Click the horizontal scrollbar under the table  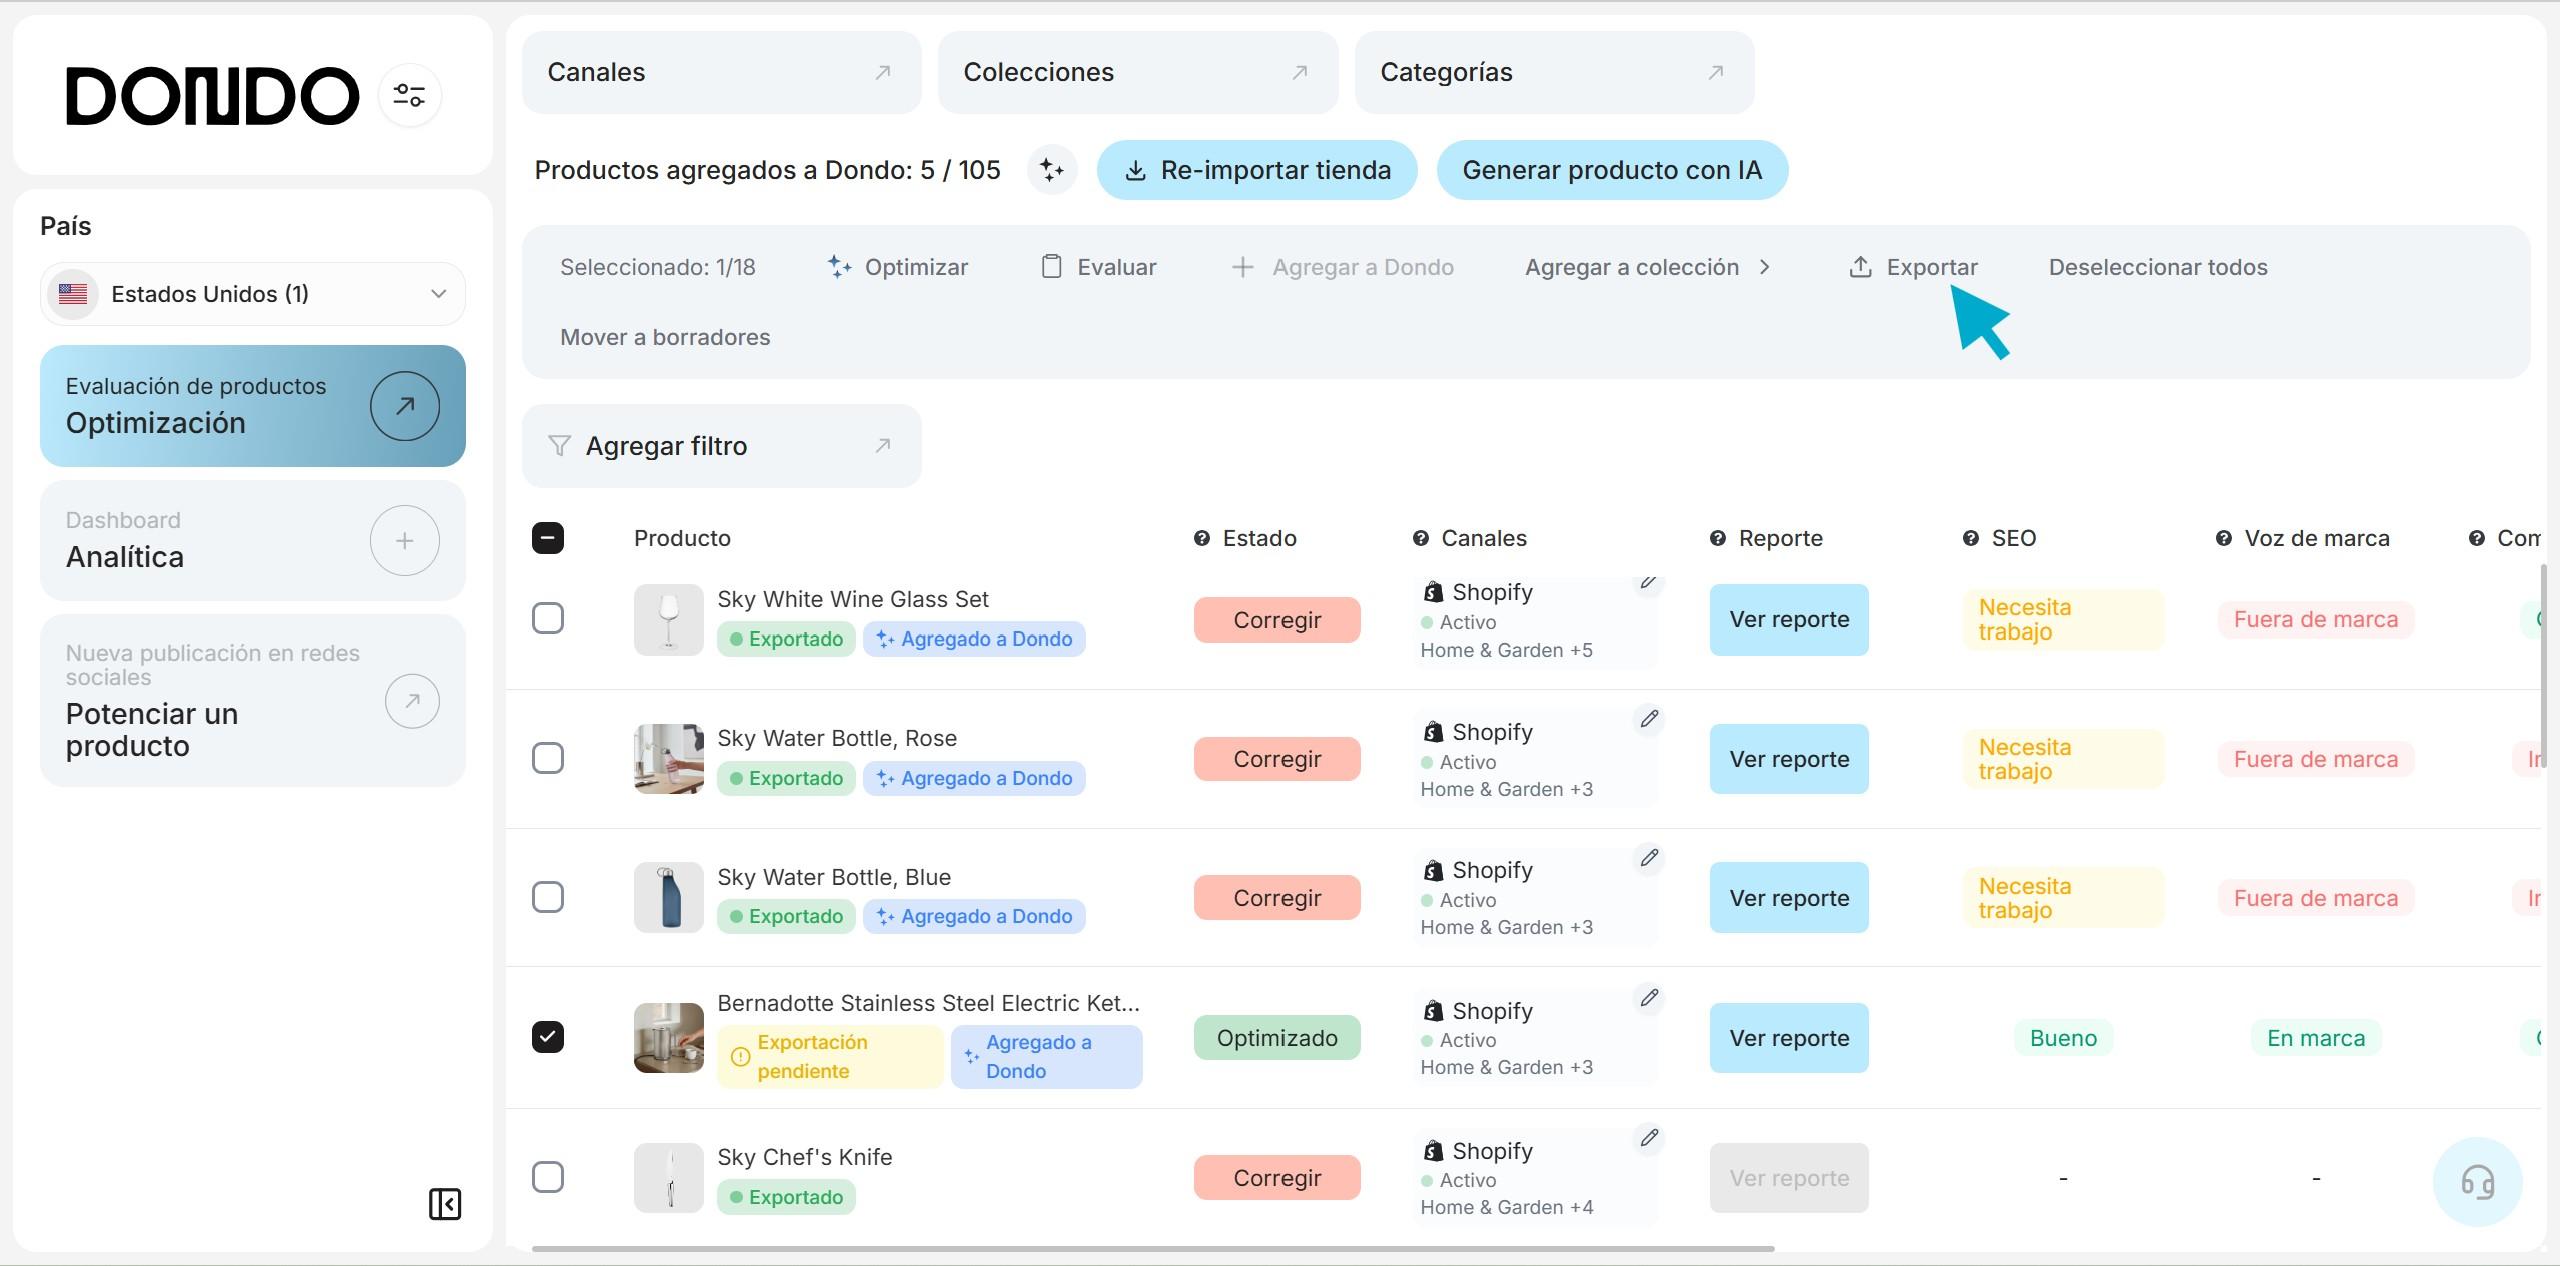point(1152,1248)
